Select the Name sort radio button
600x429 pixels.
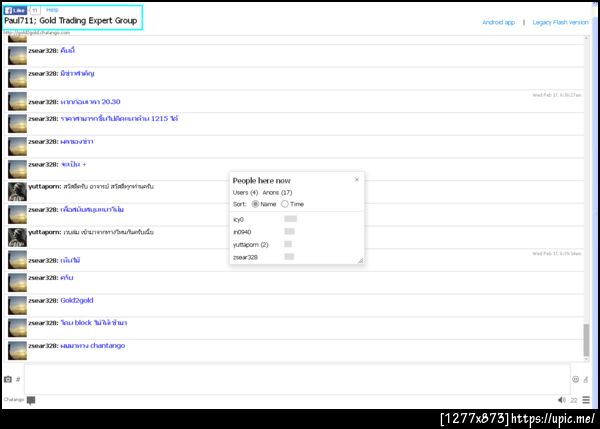pos(255,204)
